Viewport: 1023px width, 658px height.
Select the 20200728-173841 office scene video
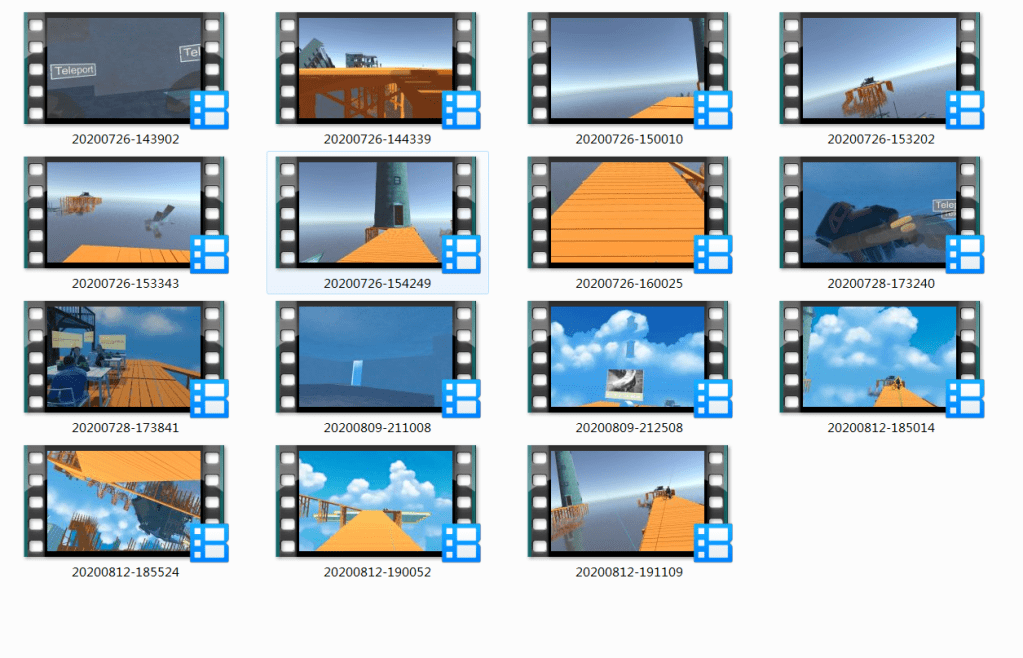click(x=125, y=357)
